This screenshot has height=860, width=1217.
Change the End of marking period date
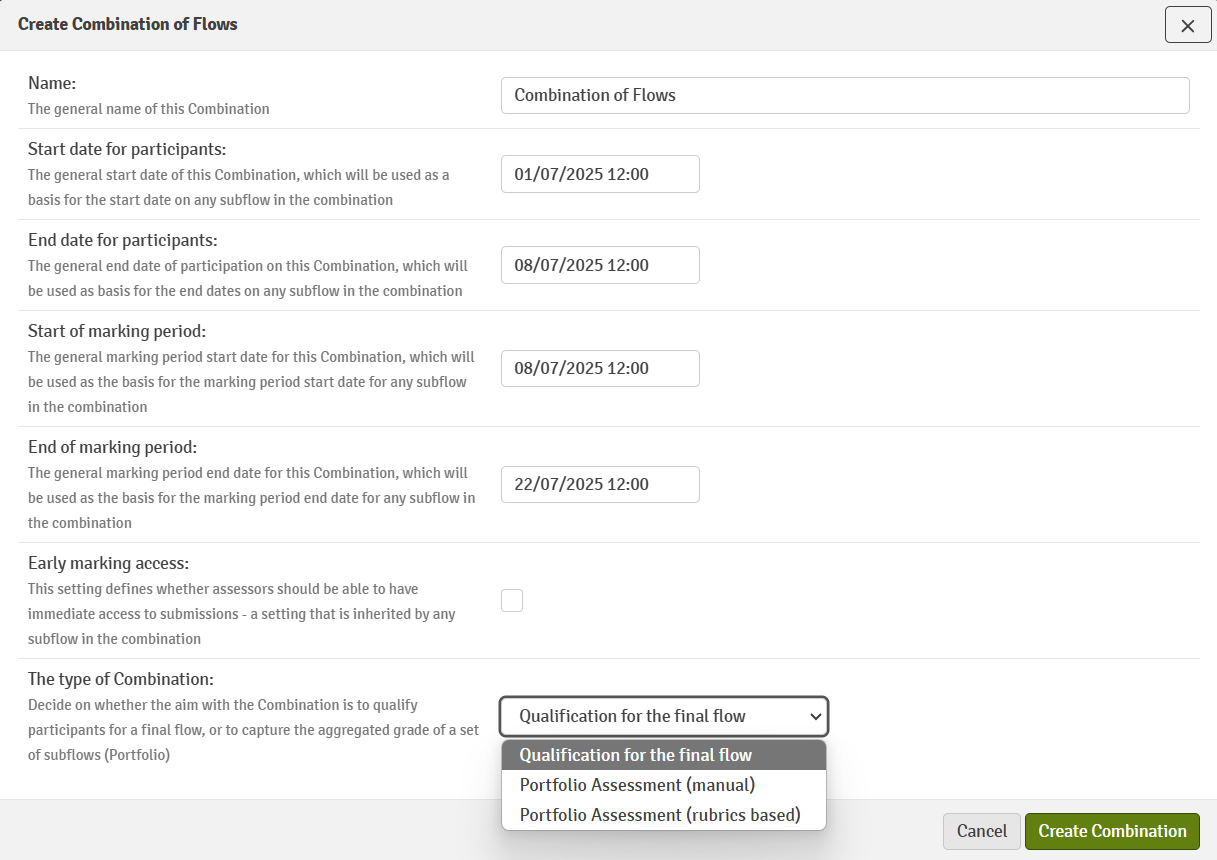click(600, 484)
